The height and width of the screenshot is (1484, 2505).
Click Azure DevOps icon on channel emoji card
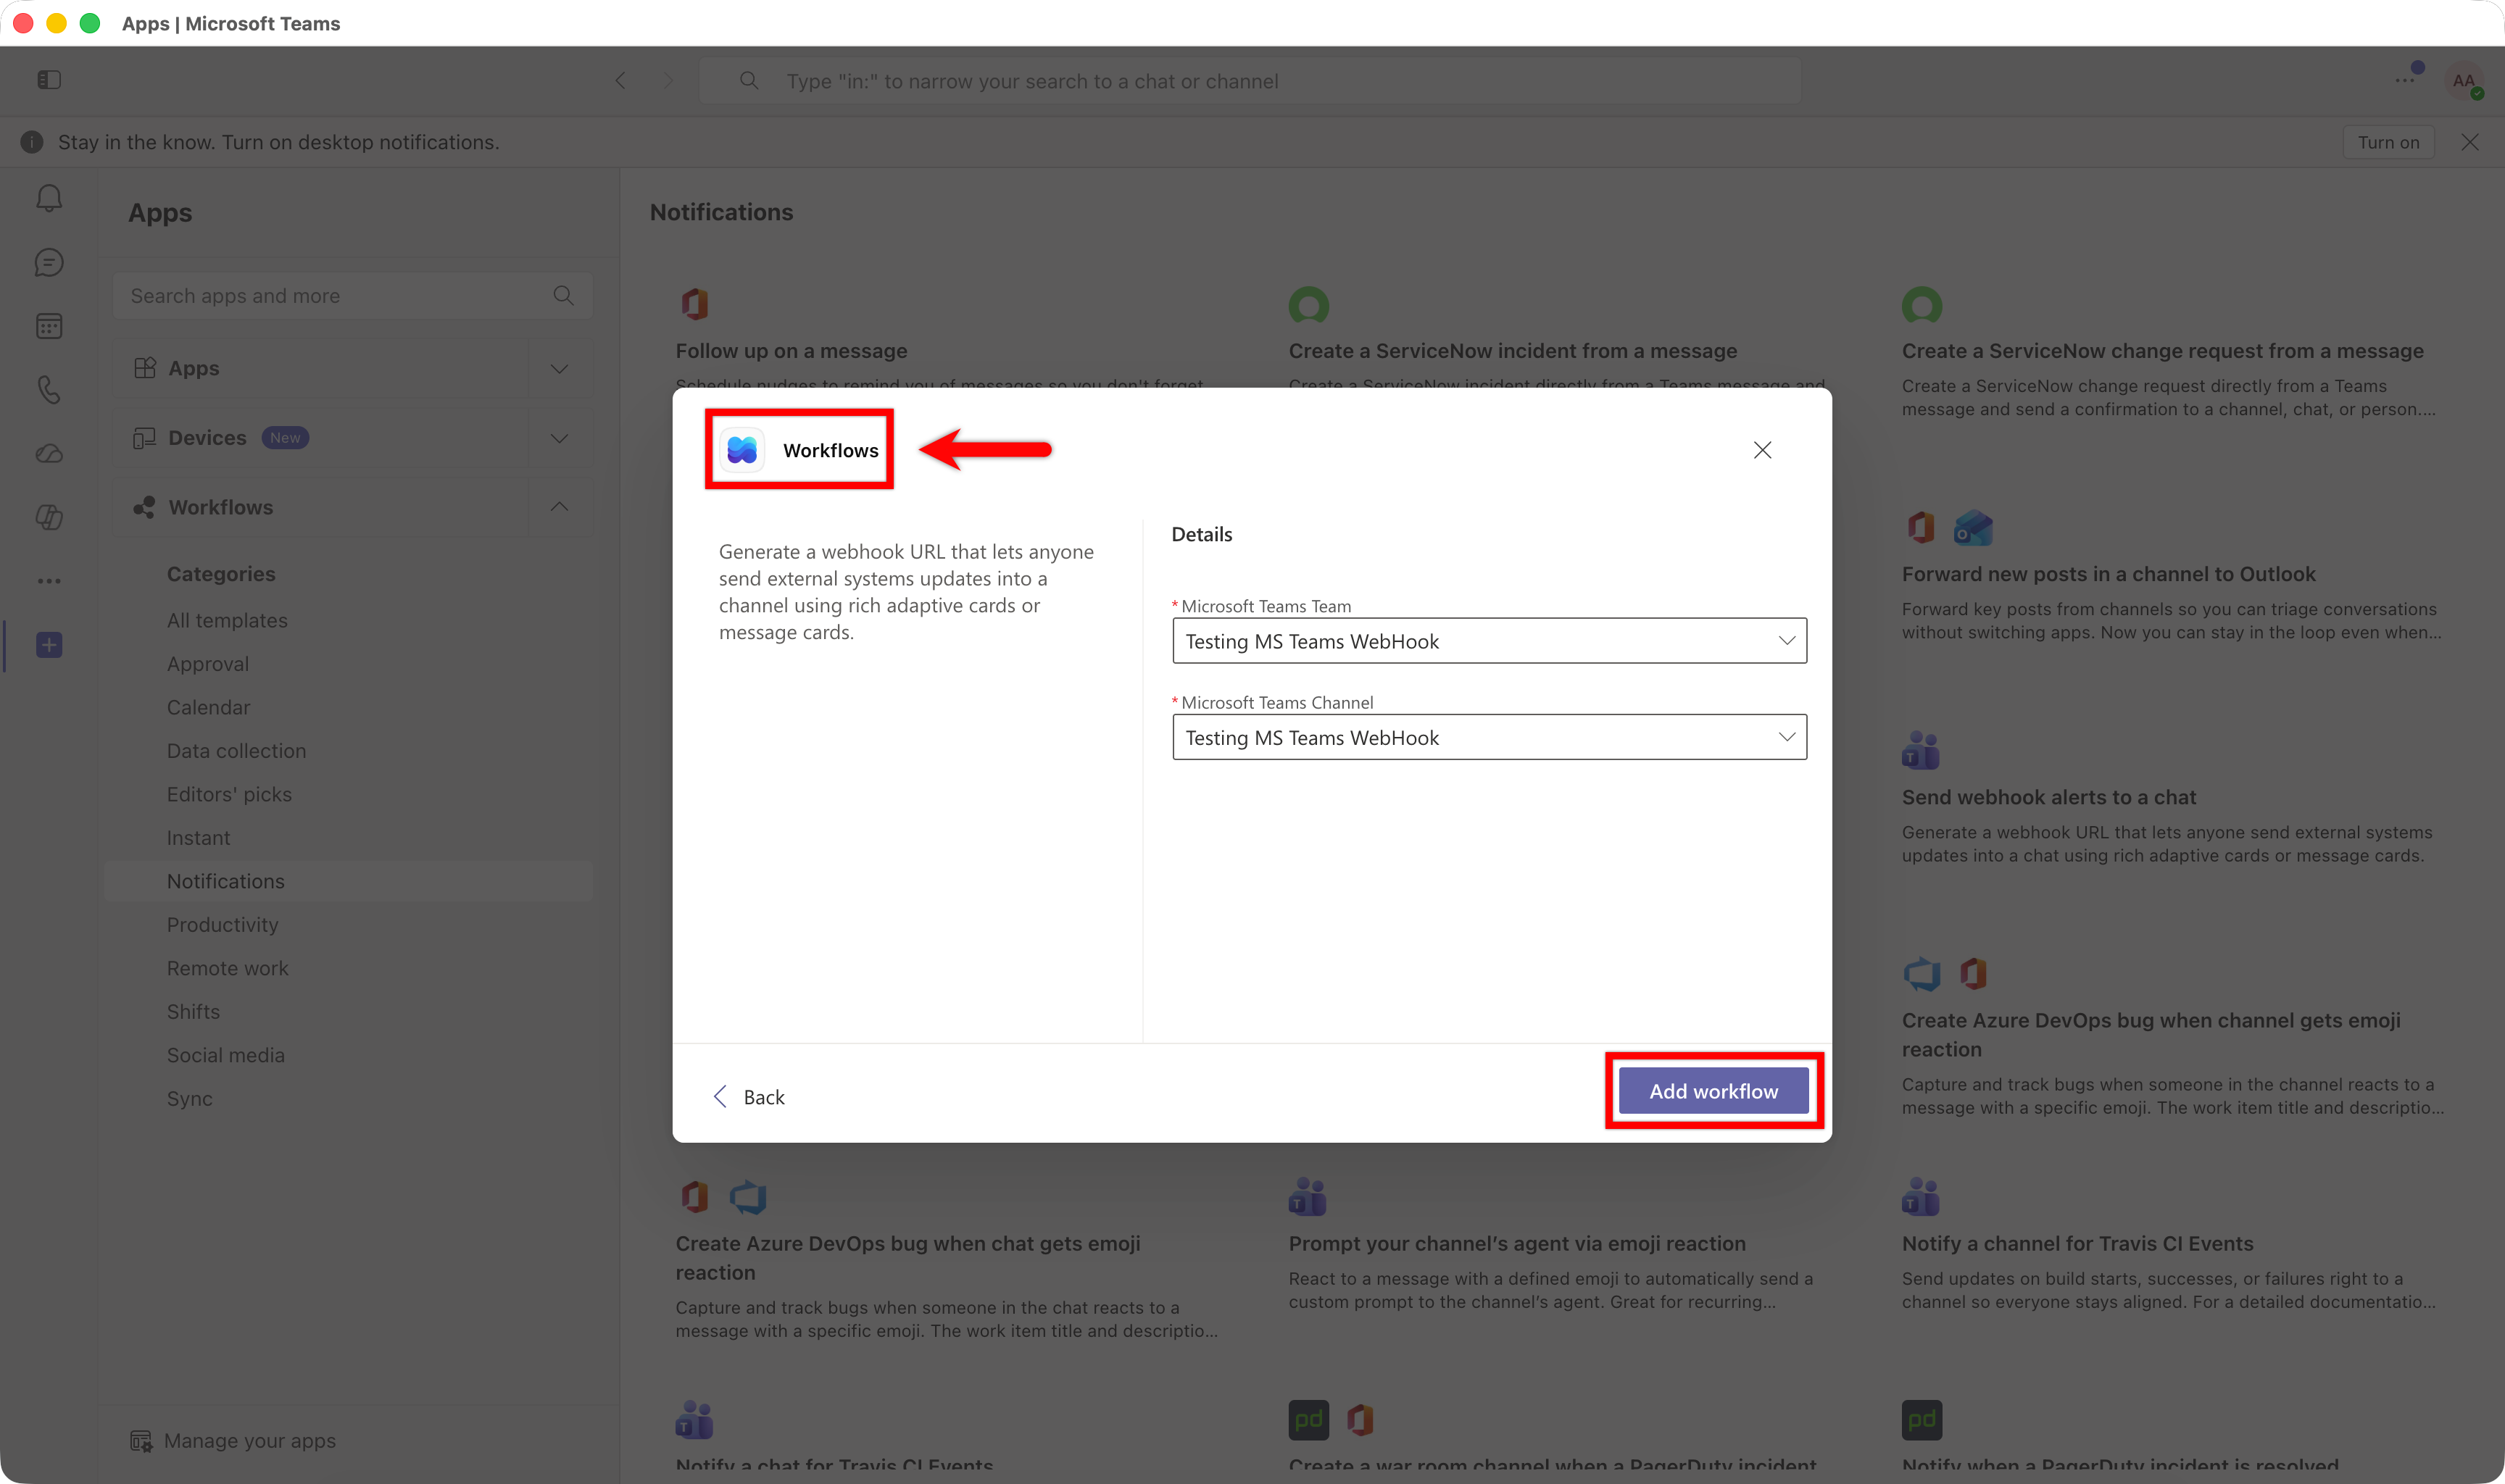coord(1921,973)
